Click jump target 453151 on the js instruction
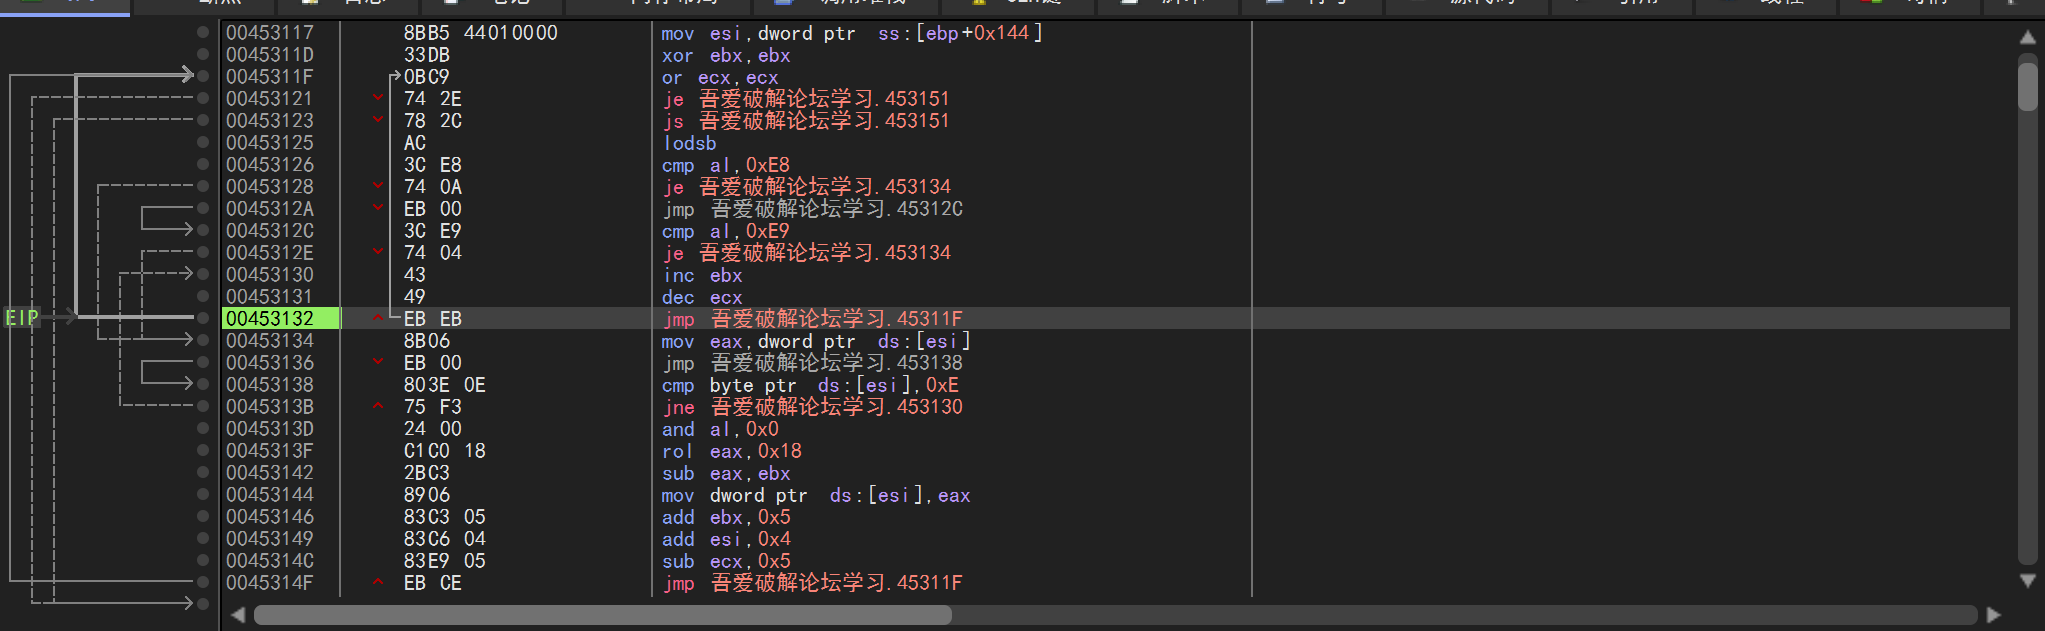2045x631 pixels. (917, 121)
